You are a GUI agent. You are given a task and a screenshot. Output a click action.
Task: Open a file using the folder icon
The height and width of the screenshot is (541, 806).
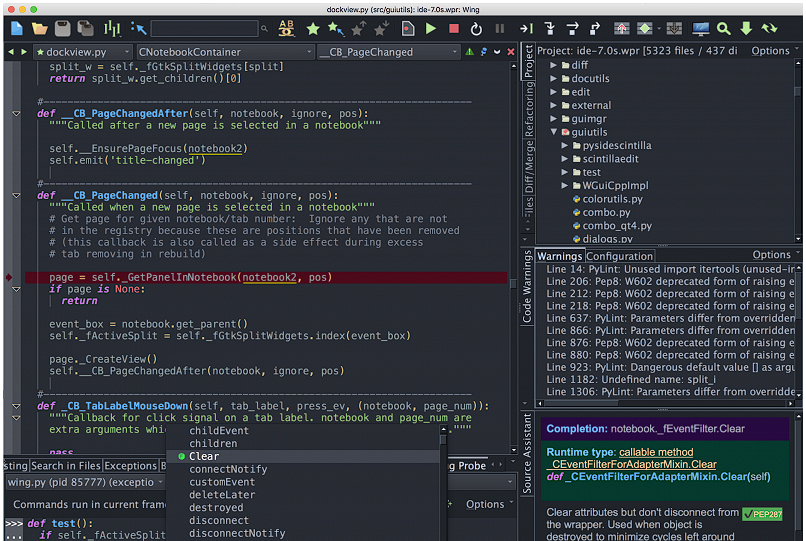coord(40,28)
